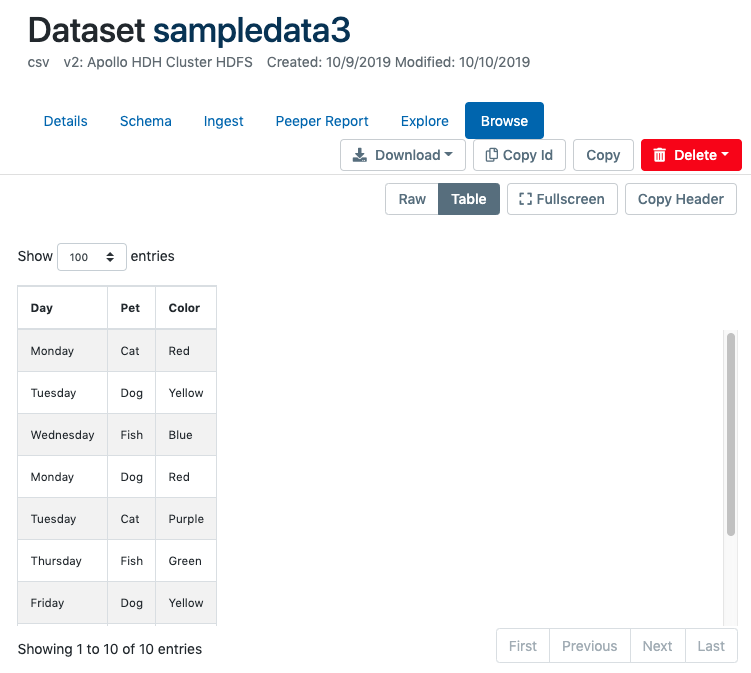Switch to Table view mode

(468, 199)
